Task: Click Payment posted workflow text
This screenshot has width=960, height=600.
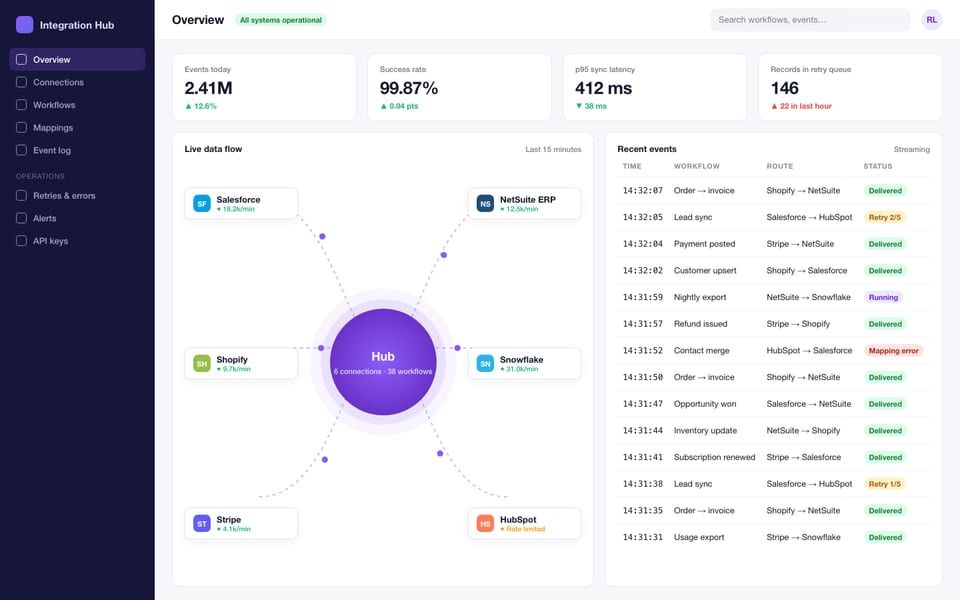Action: pos(704,244)
